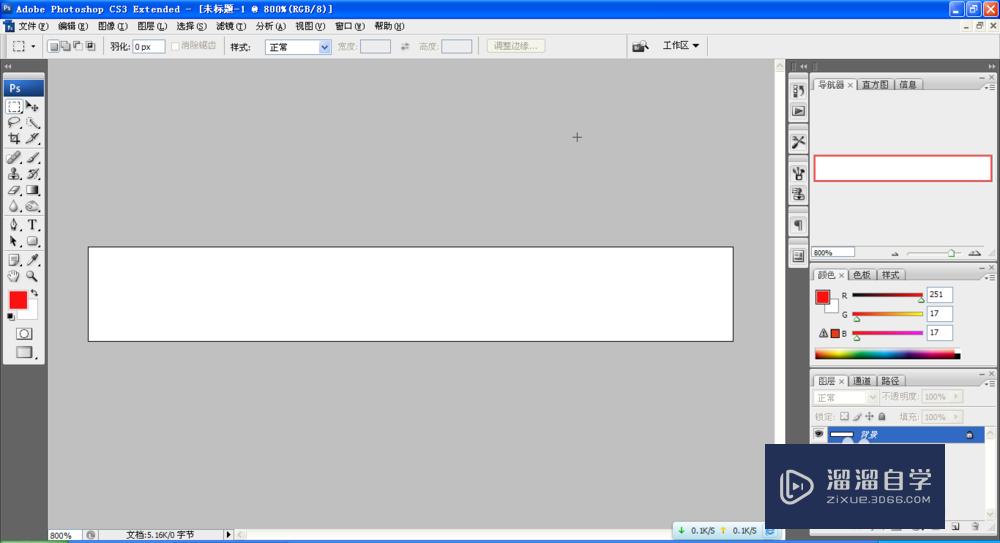1000x543 pixels.
Task: Select the Zoom tool
Action: point(33,276)
